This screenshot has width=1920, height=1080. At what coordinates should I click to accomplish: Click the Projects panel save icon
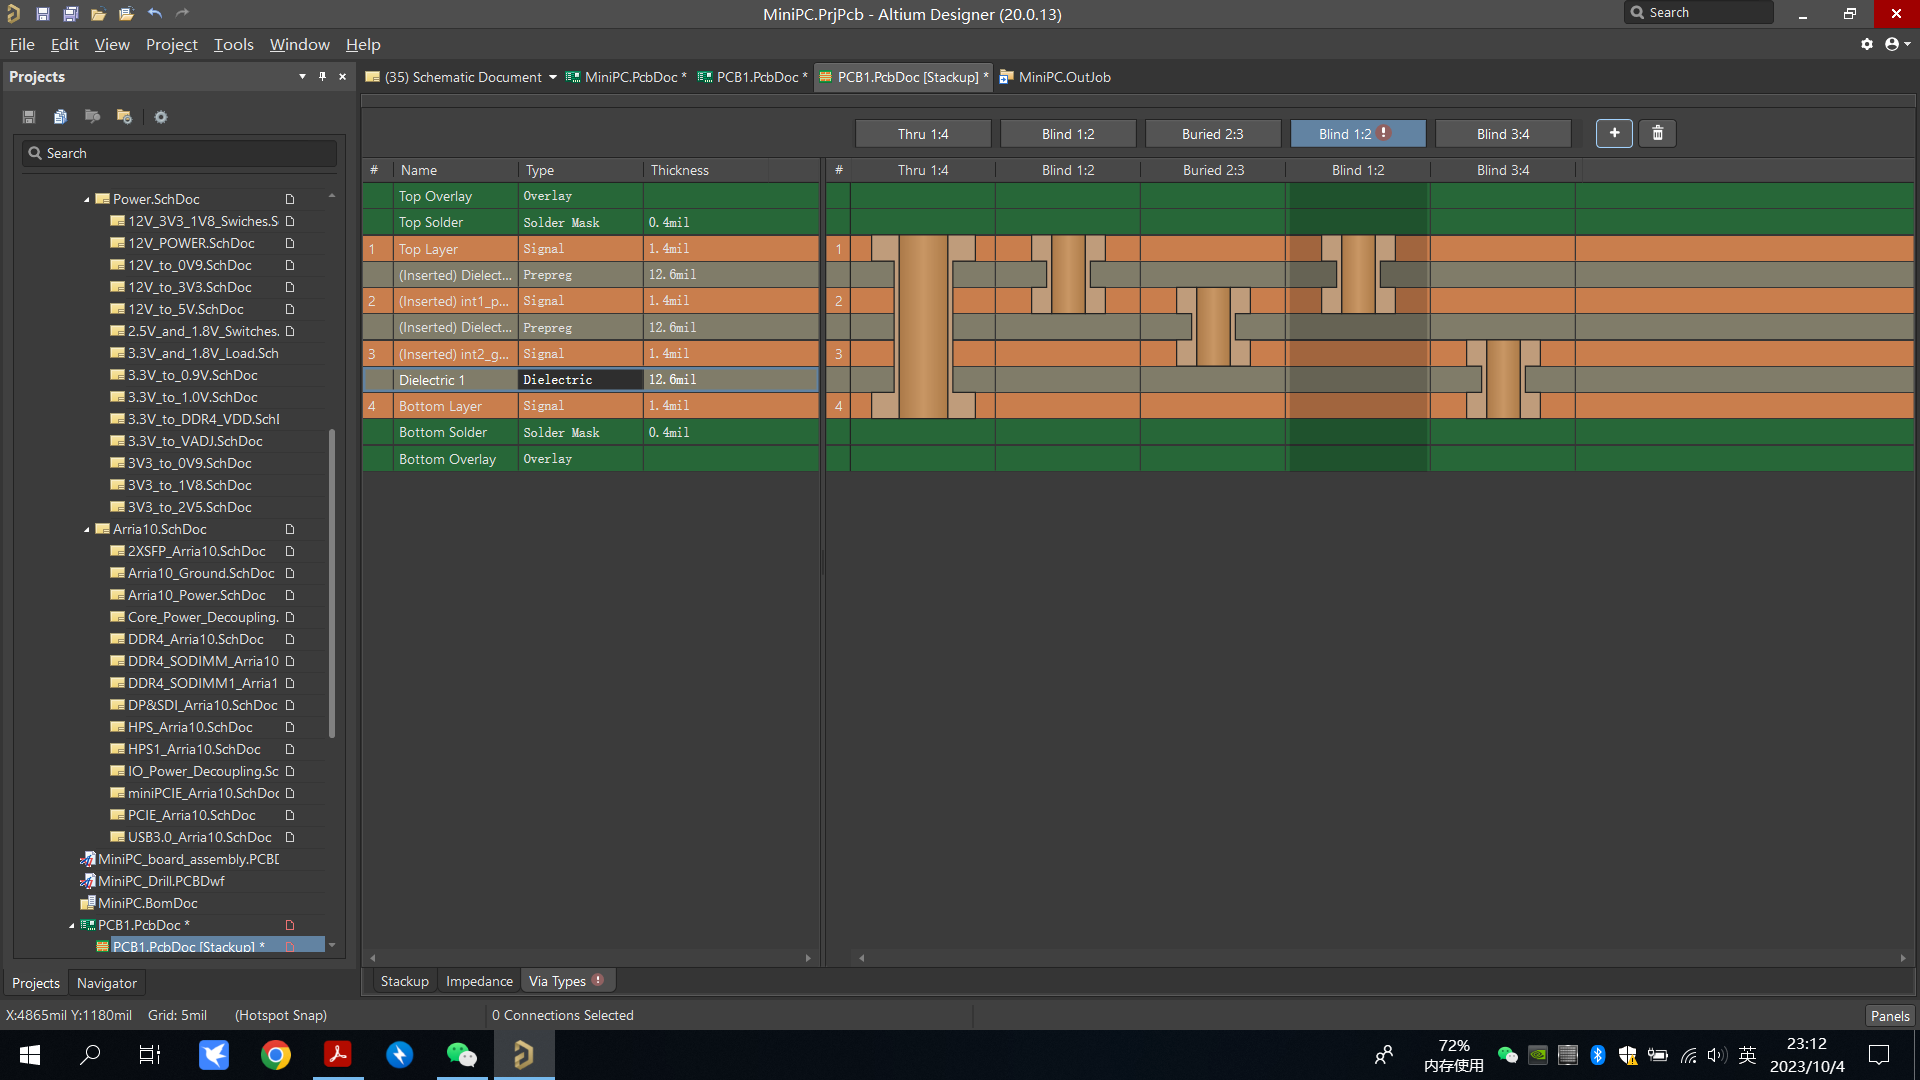[29, 117]
